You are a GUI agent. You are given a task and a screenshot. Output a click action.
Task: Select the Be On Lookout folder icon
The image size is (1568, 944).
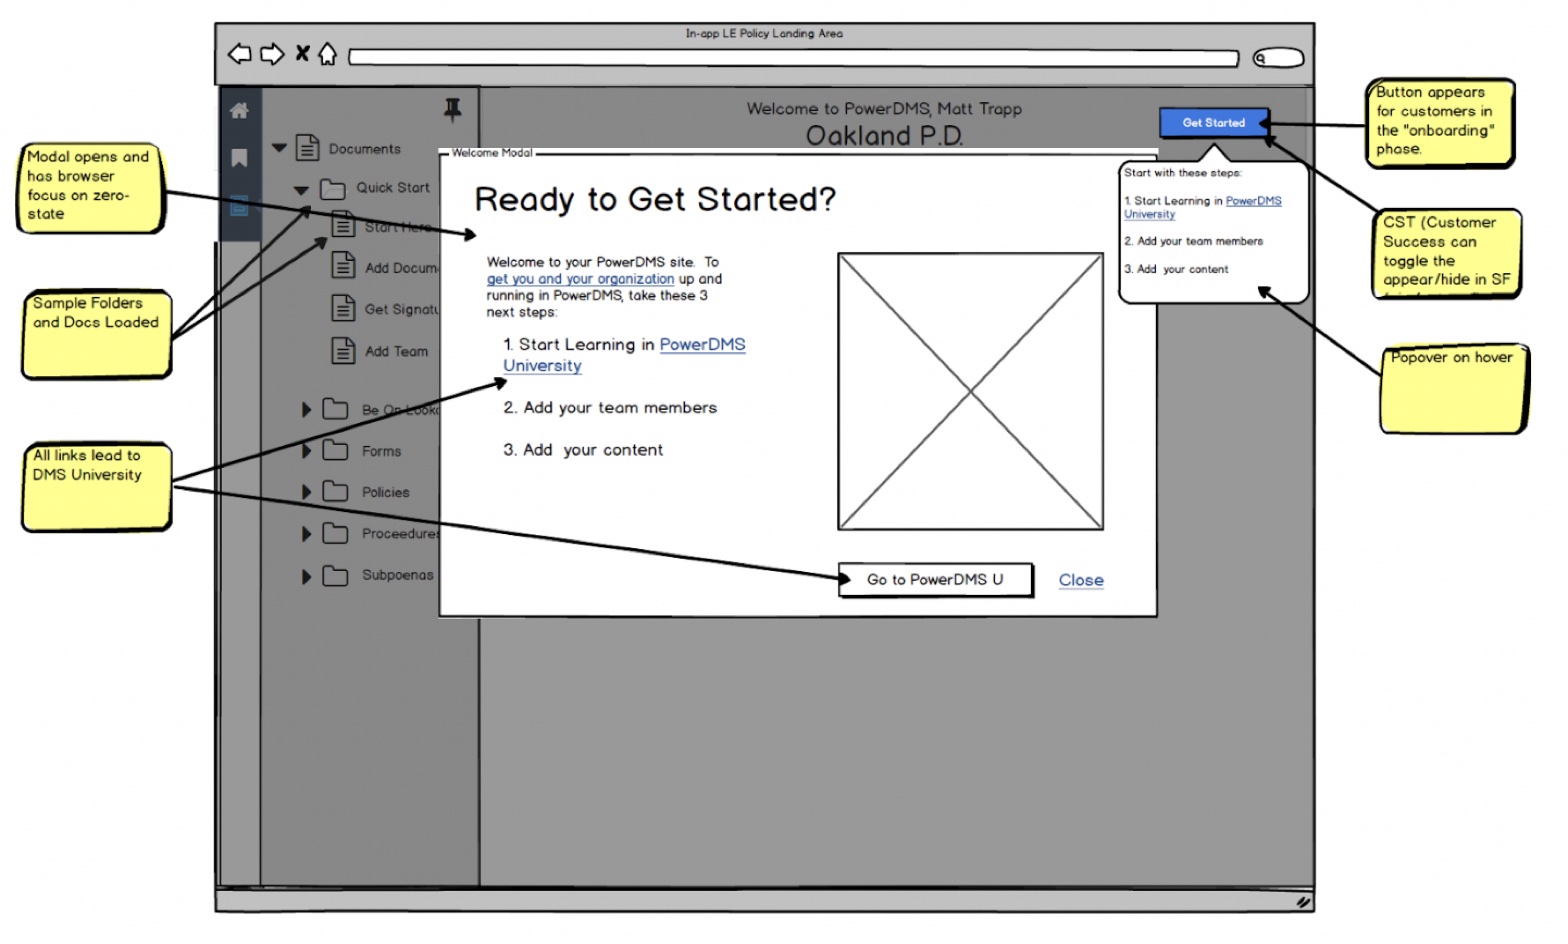[335, 409]
